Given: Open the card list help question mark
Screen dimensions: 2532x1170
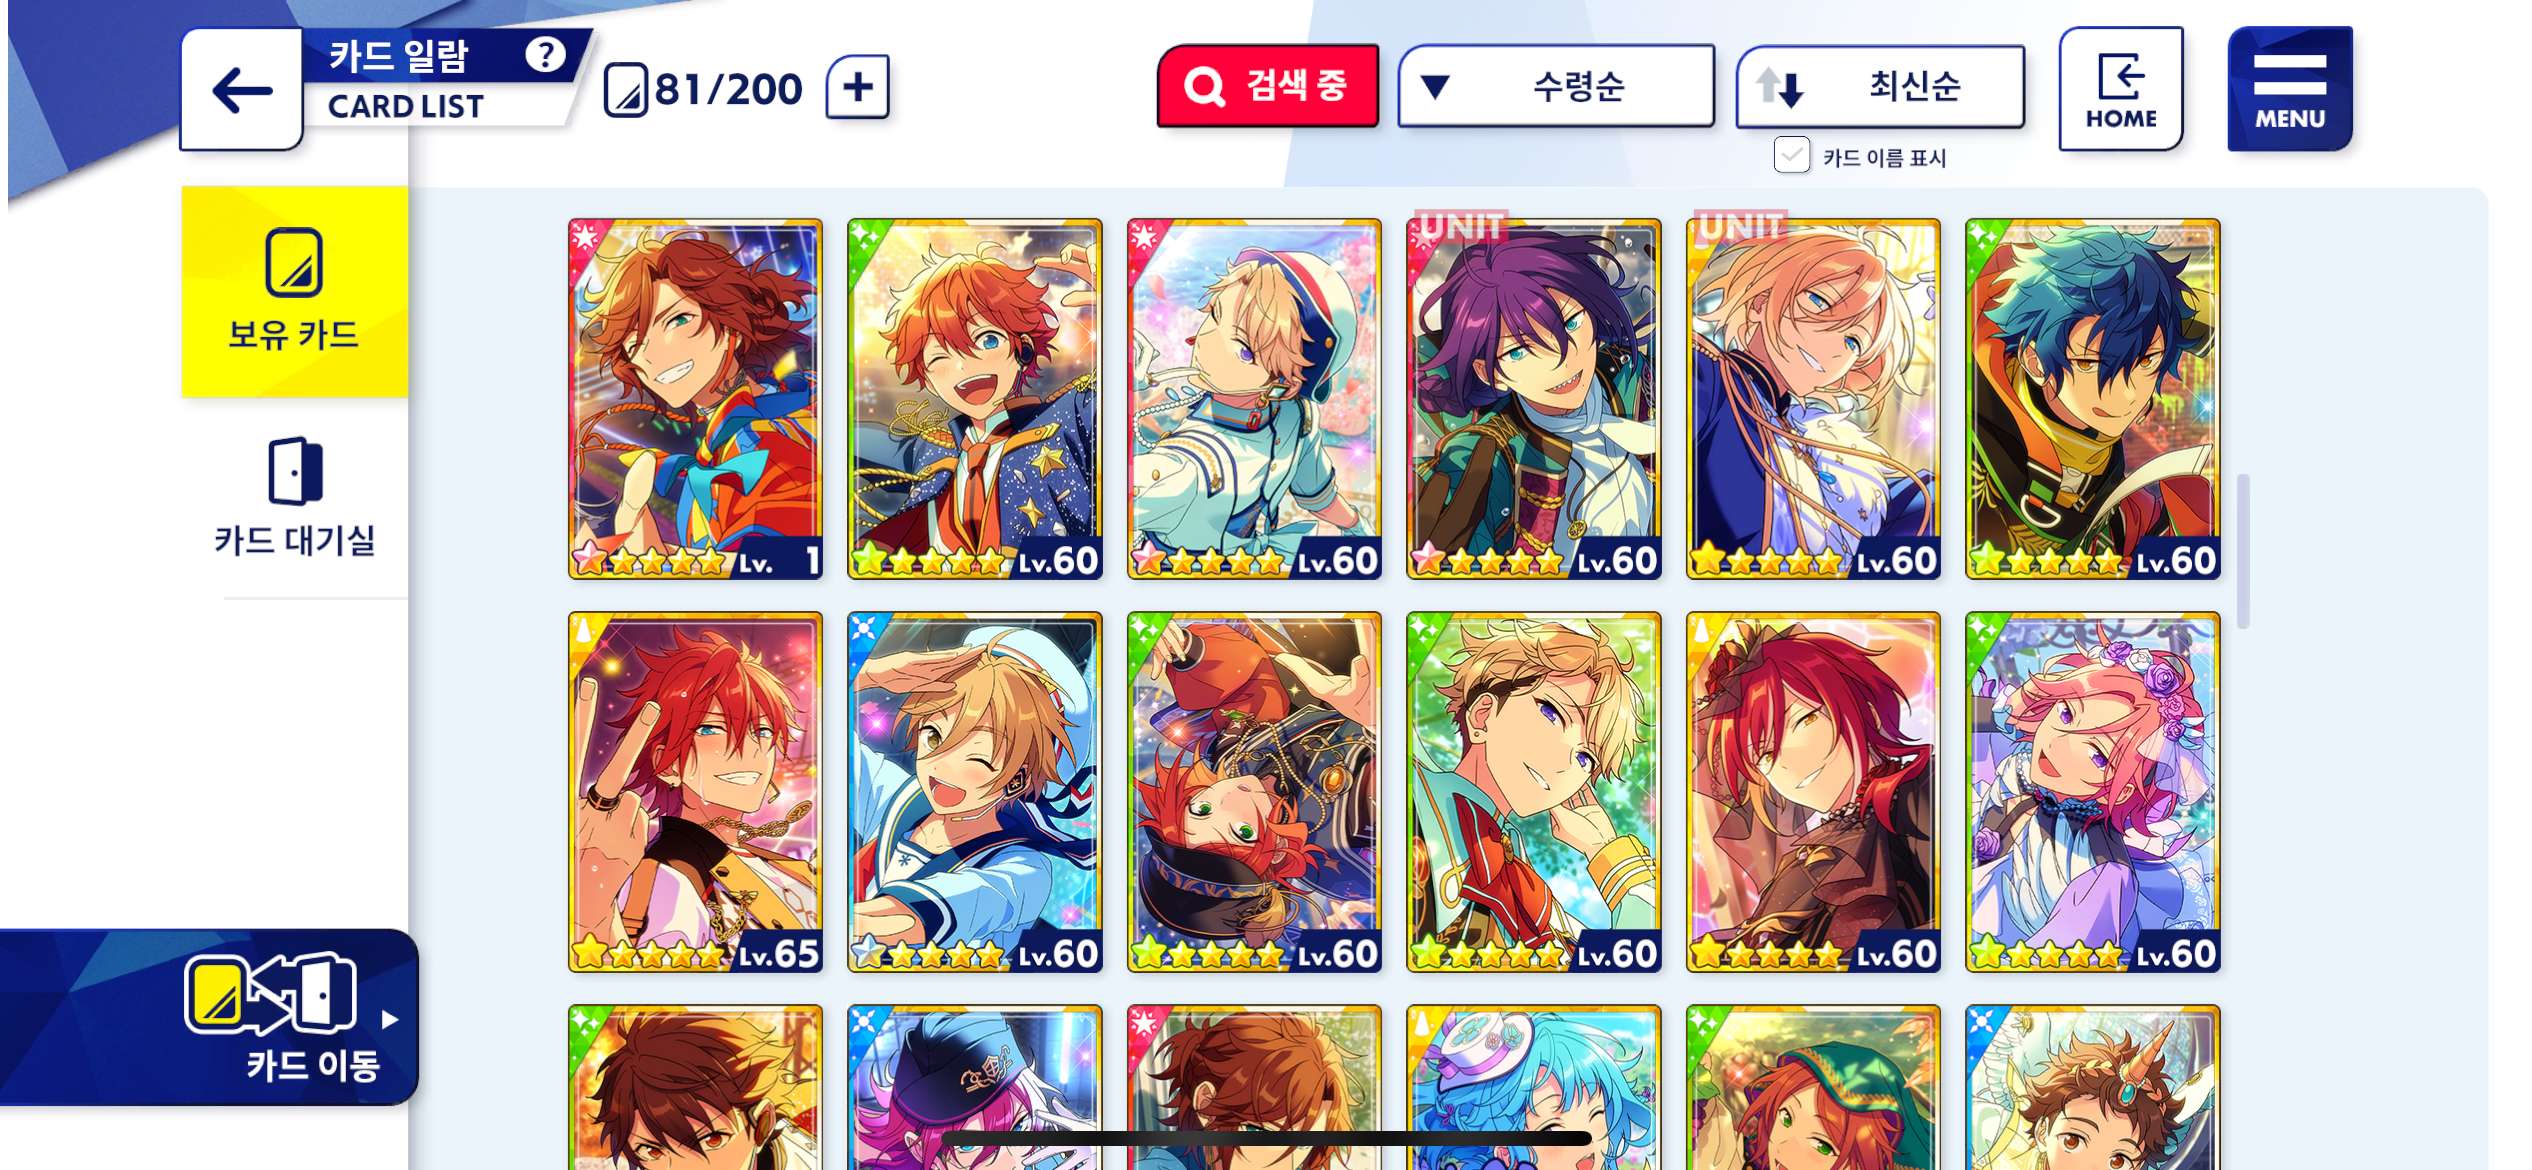Looking at the screenshot, I should click(x=545, y=54).
